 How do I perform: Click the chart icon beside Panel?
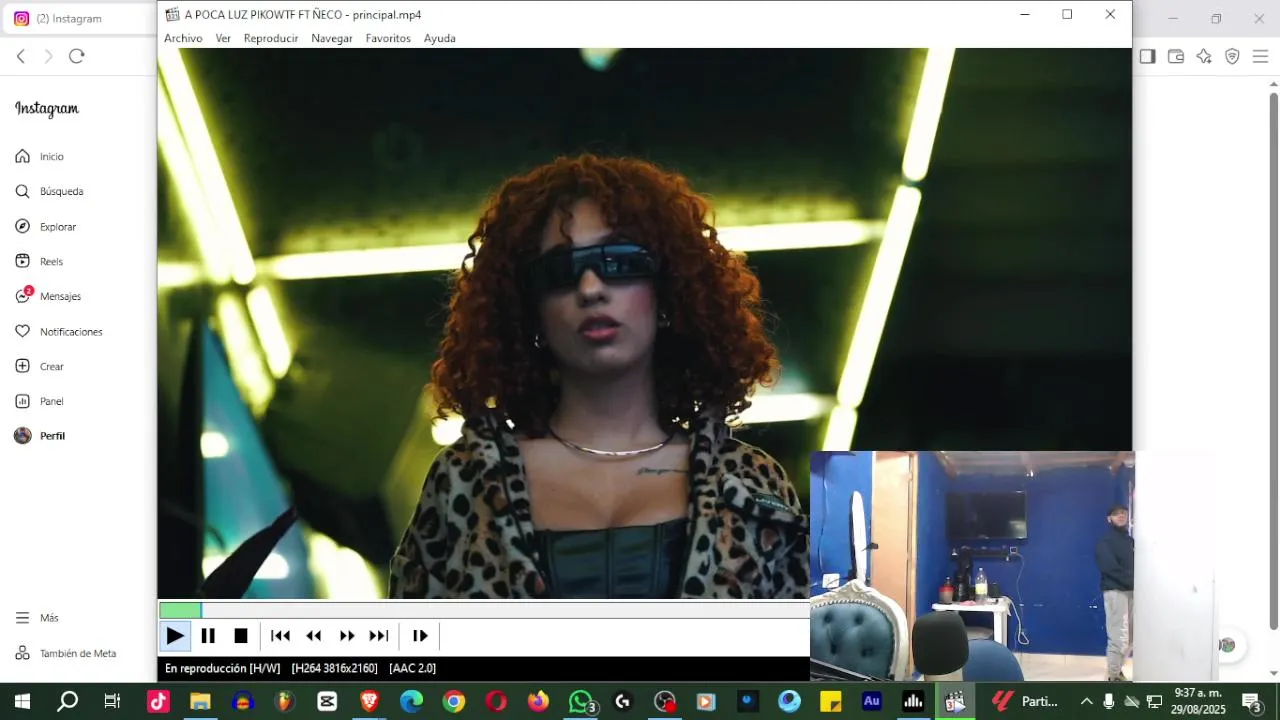(x=22, y=402)
